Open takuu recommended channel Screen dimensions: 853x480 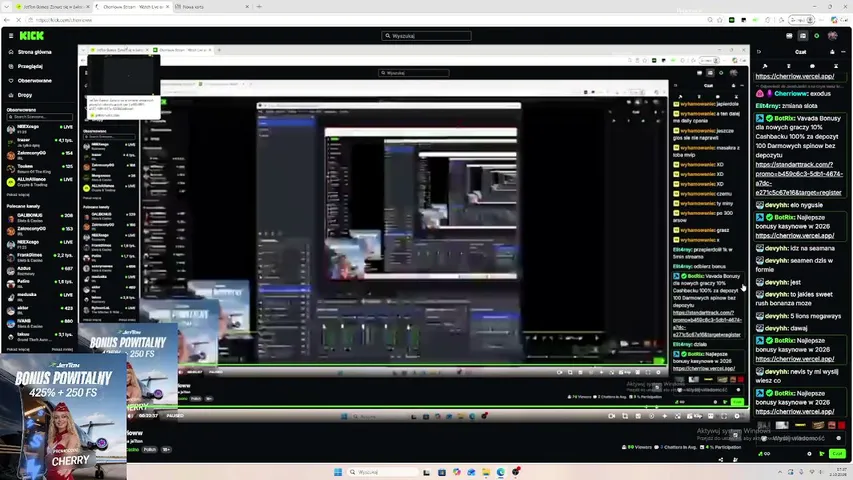39,336
